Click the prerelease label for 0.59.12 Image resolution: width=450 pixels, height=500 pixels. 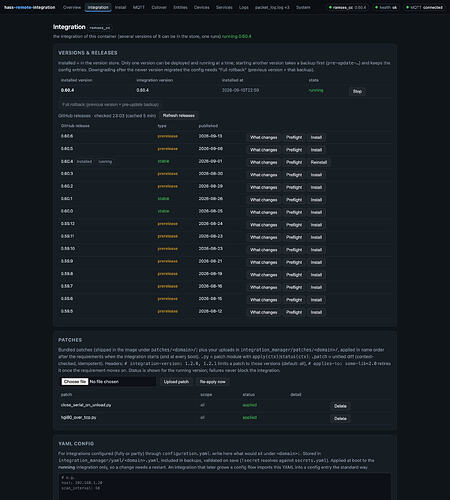click(x=168, y=224)
